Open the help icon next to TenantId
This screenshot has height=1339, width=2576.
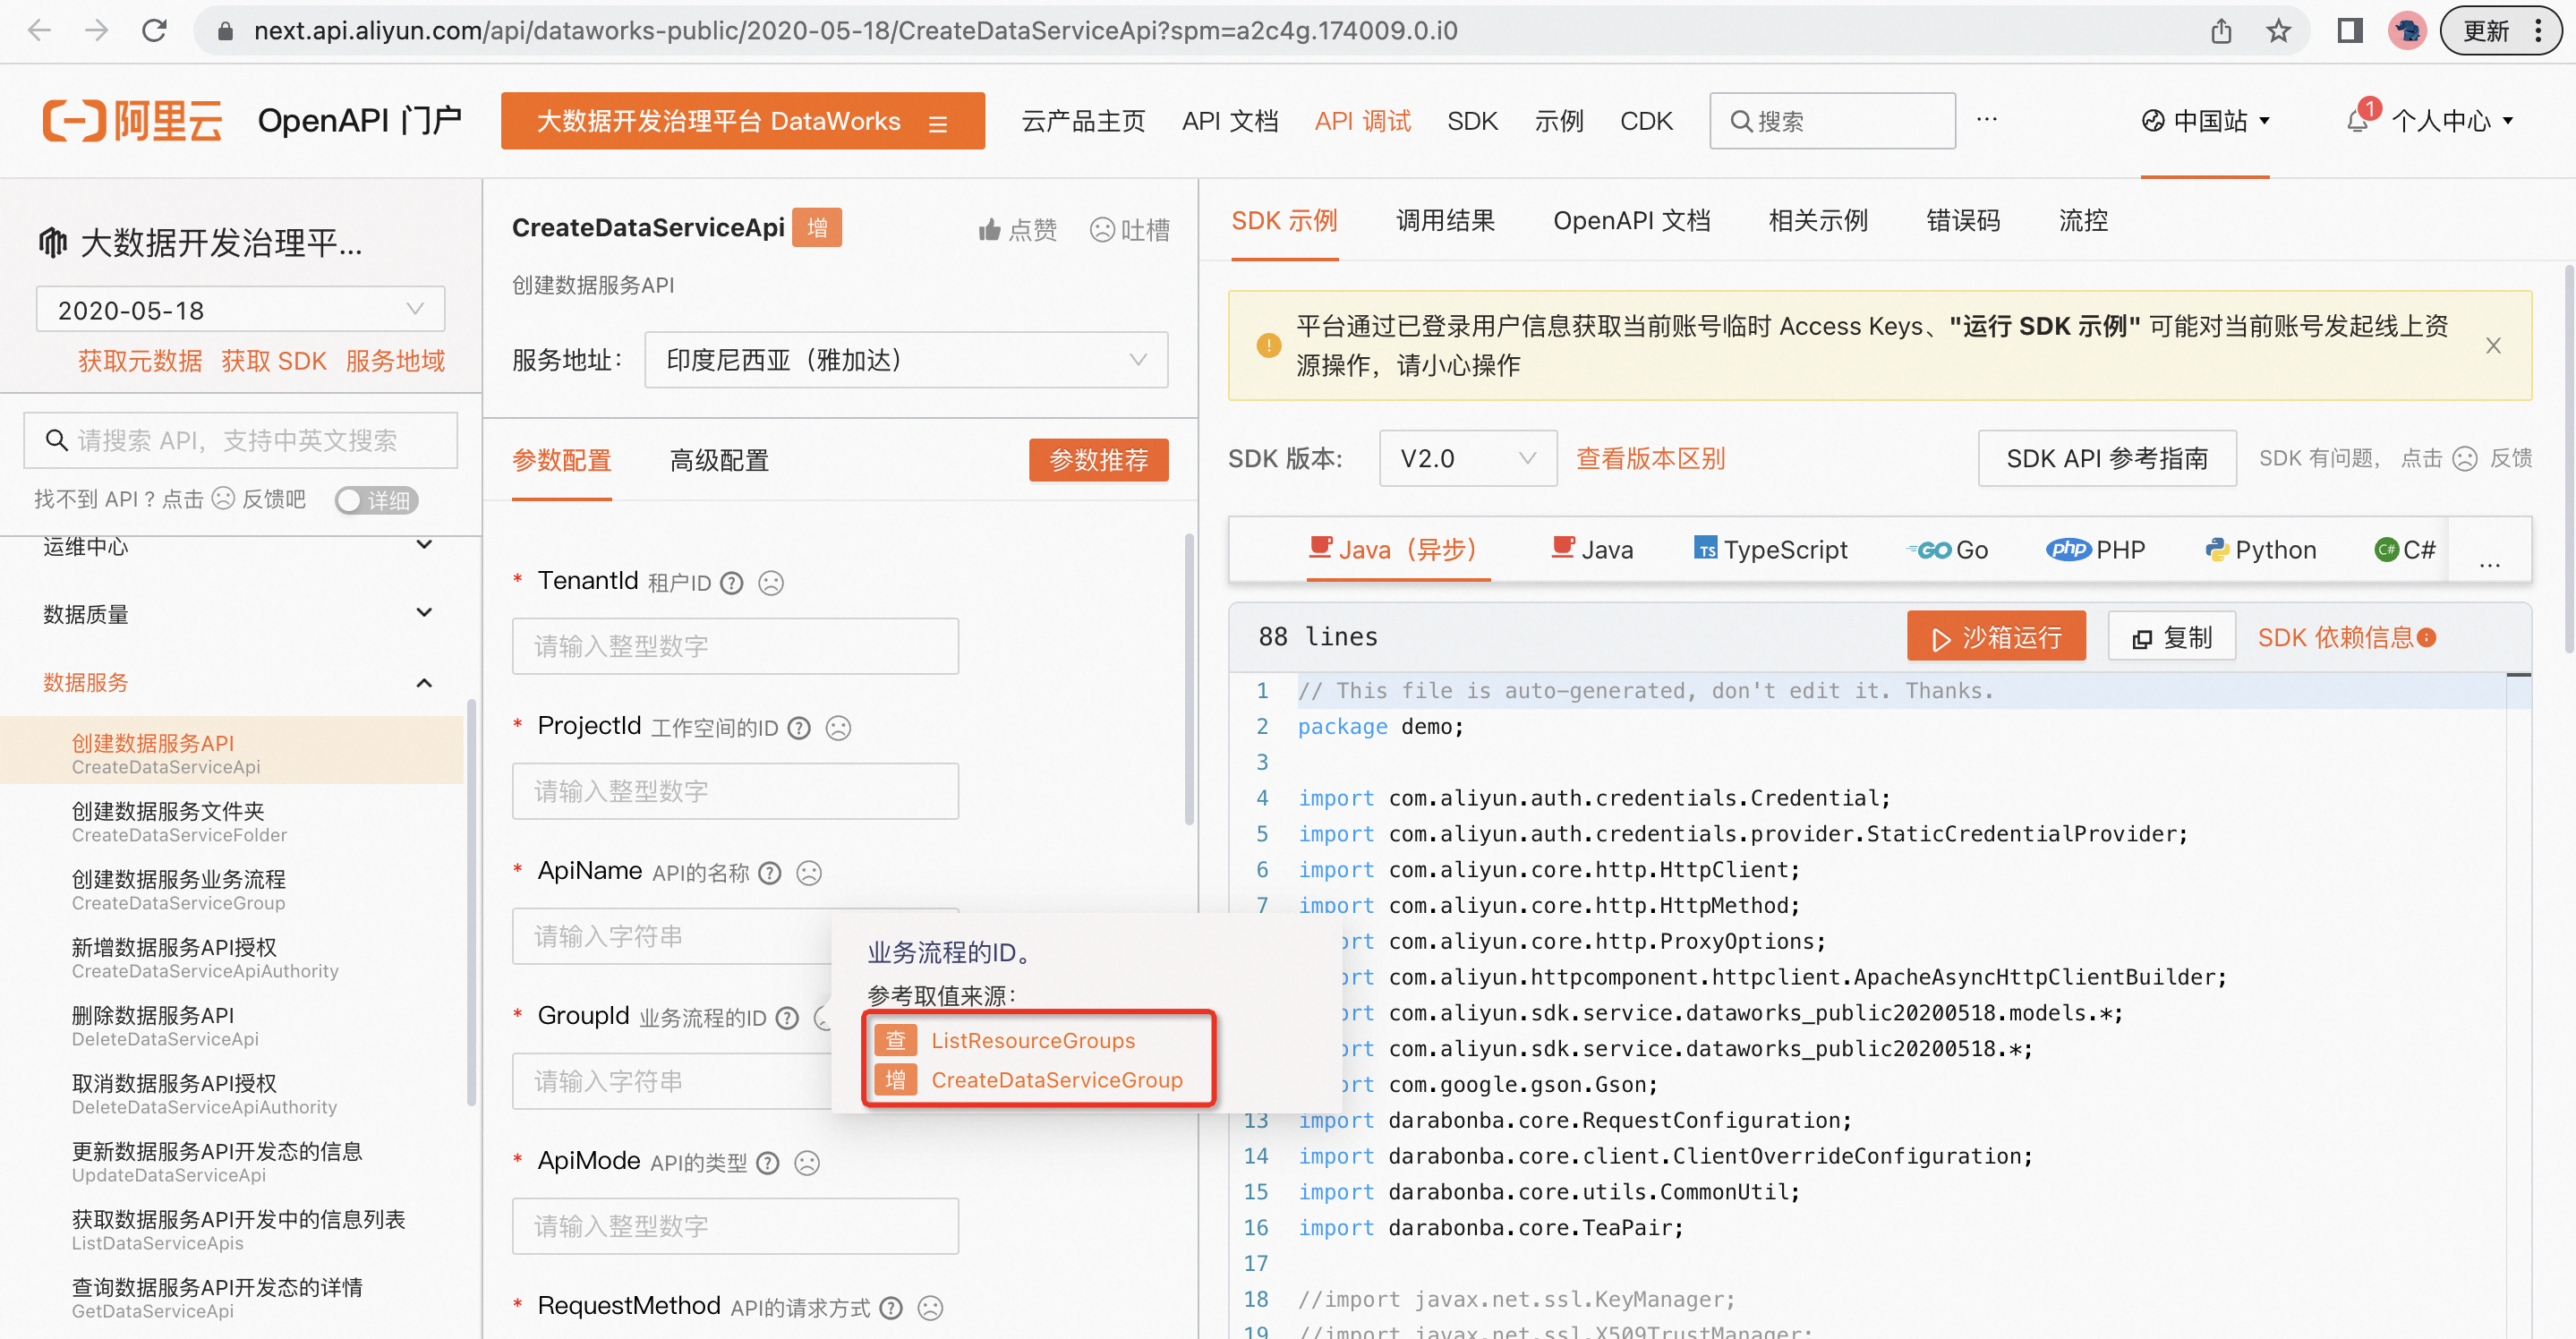(x=733, y=583)
